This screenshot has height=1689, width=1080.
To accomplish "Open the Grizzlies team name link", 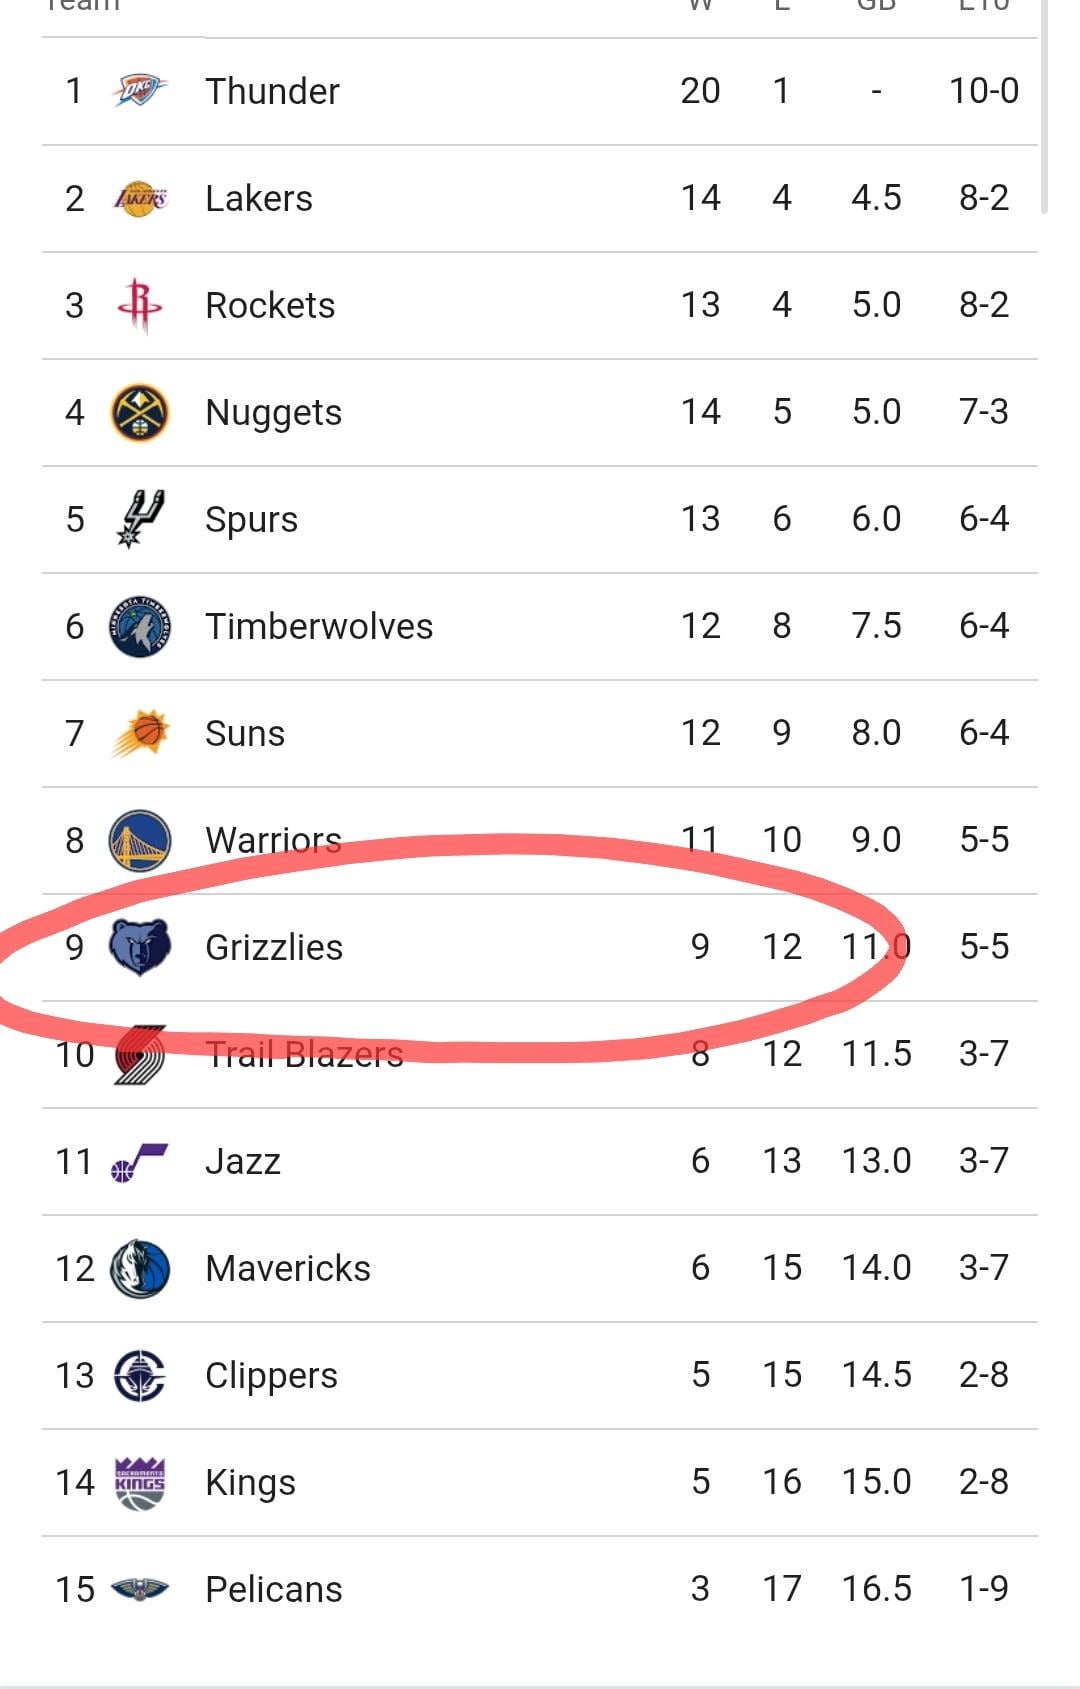I will 273,947.
